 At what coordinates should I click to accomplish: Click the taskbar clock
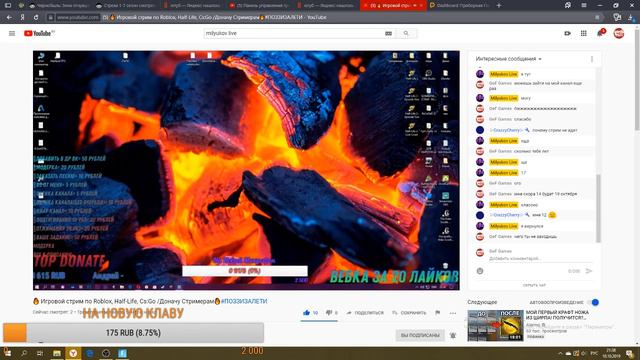(x=611, y=353)
